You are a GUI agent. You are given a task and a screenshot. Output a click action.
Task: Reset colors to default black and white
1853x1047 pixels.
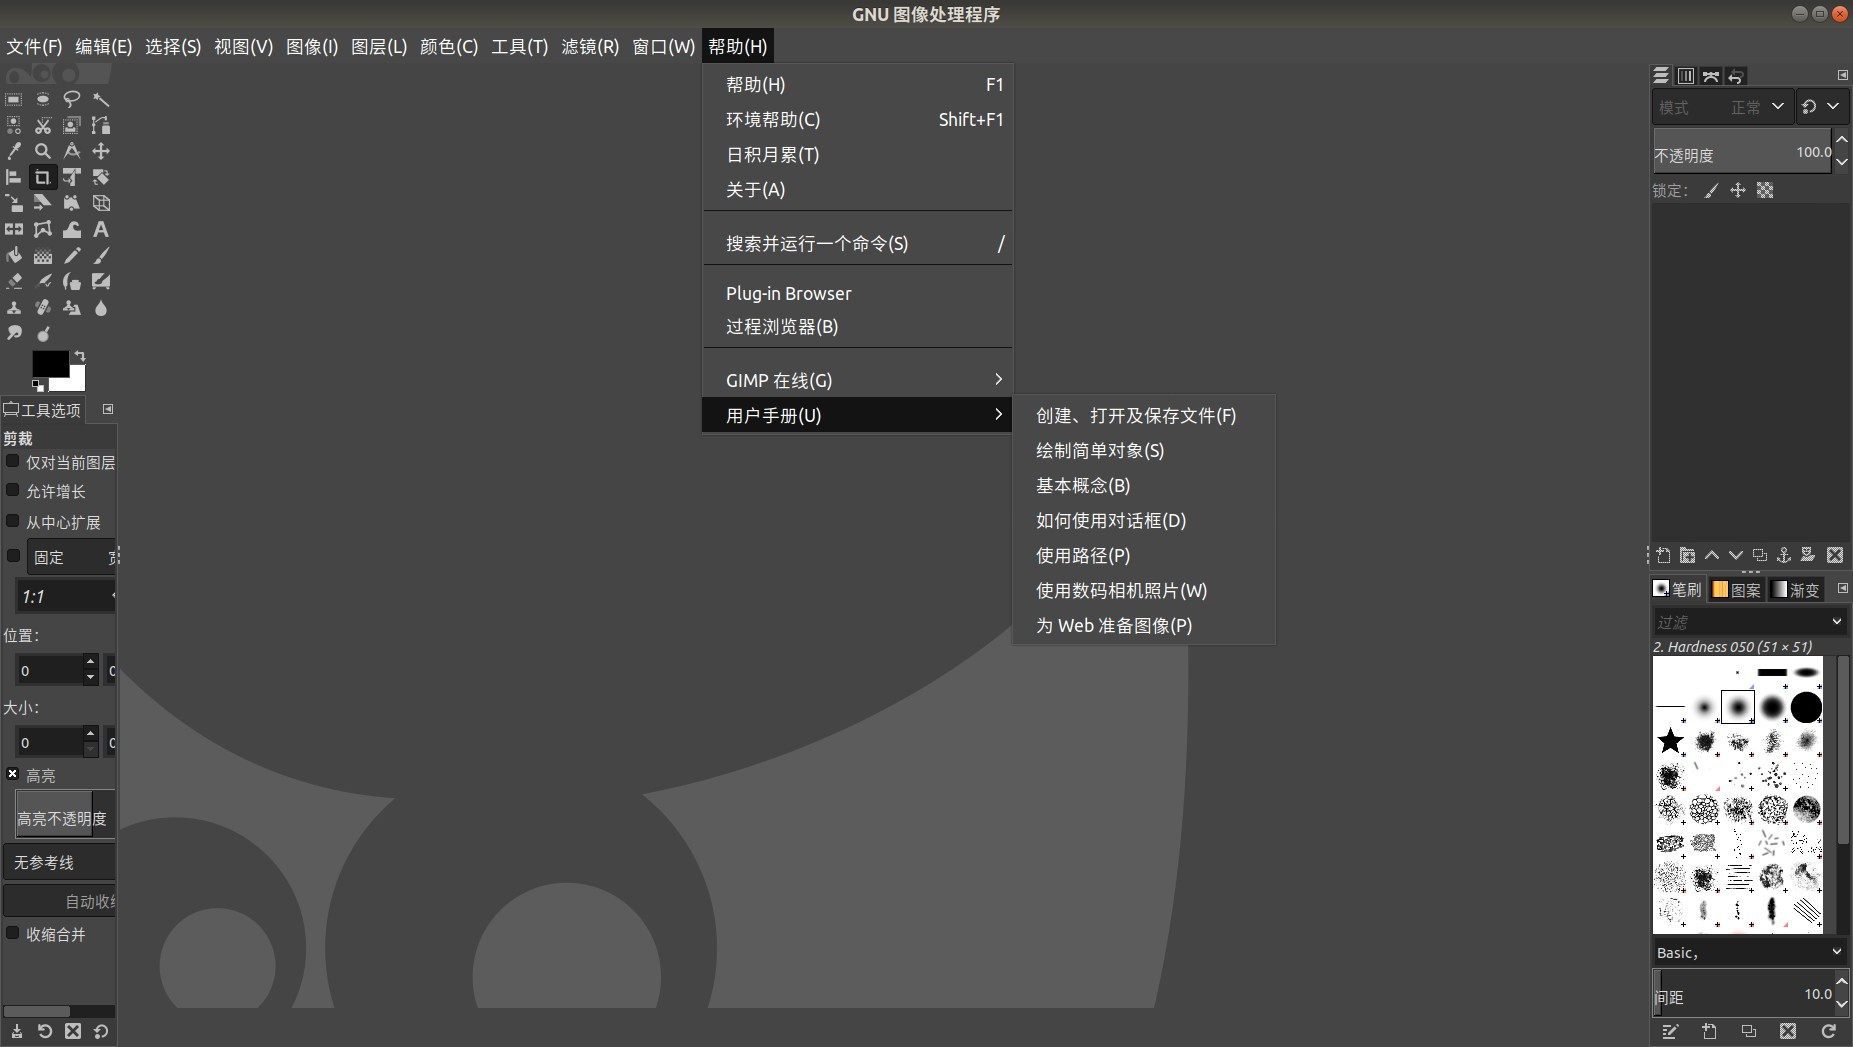point(38,385)
